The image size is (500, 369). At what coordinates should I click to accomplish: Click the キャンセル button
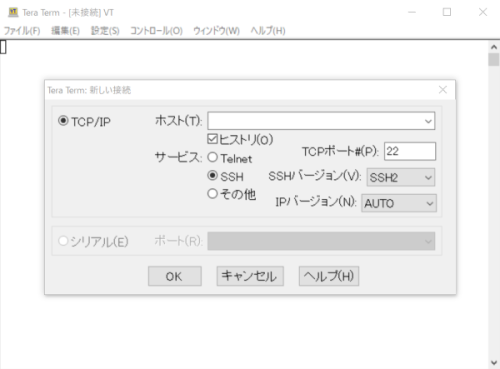pyautogui.click(x=250, y=276)
